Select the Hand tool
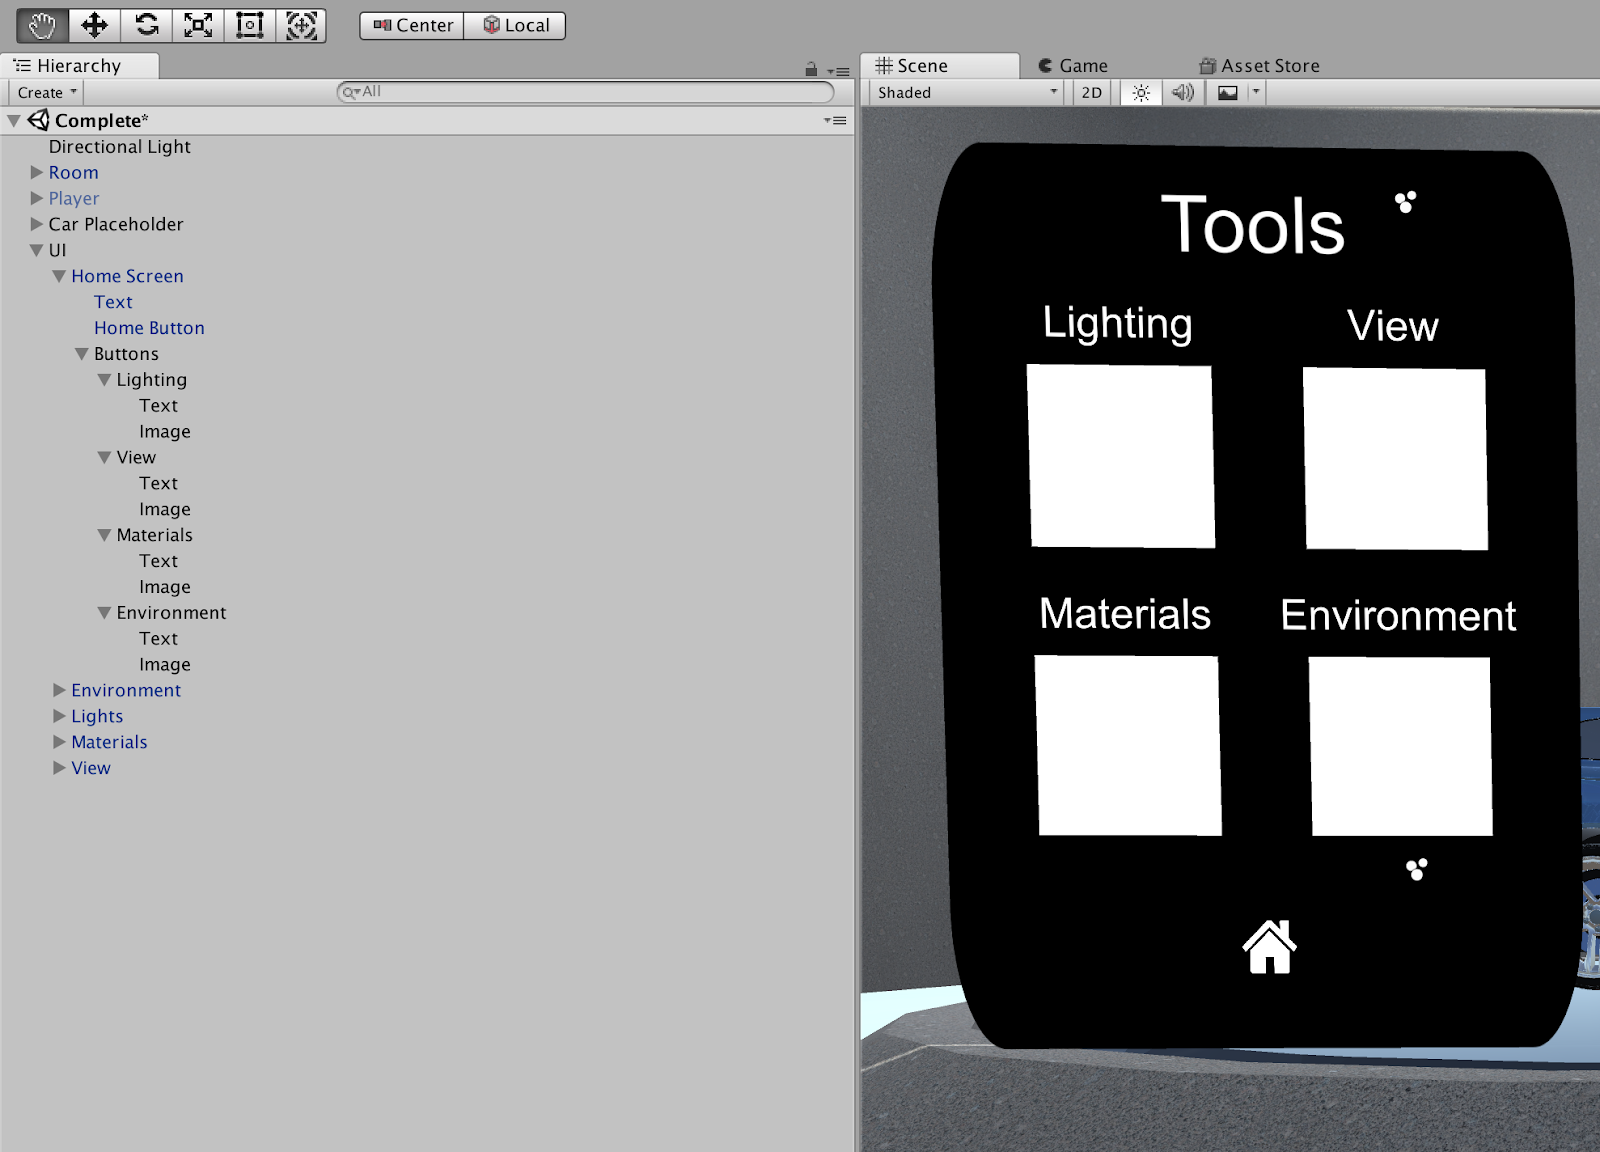This screenshot has height=1152, width=1600. (43, 25)
